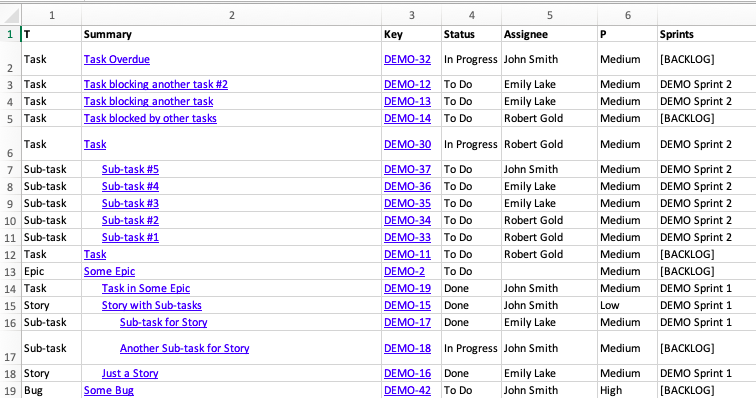Open Another Sub-task for Story link

185,348
